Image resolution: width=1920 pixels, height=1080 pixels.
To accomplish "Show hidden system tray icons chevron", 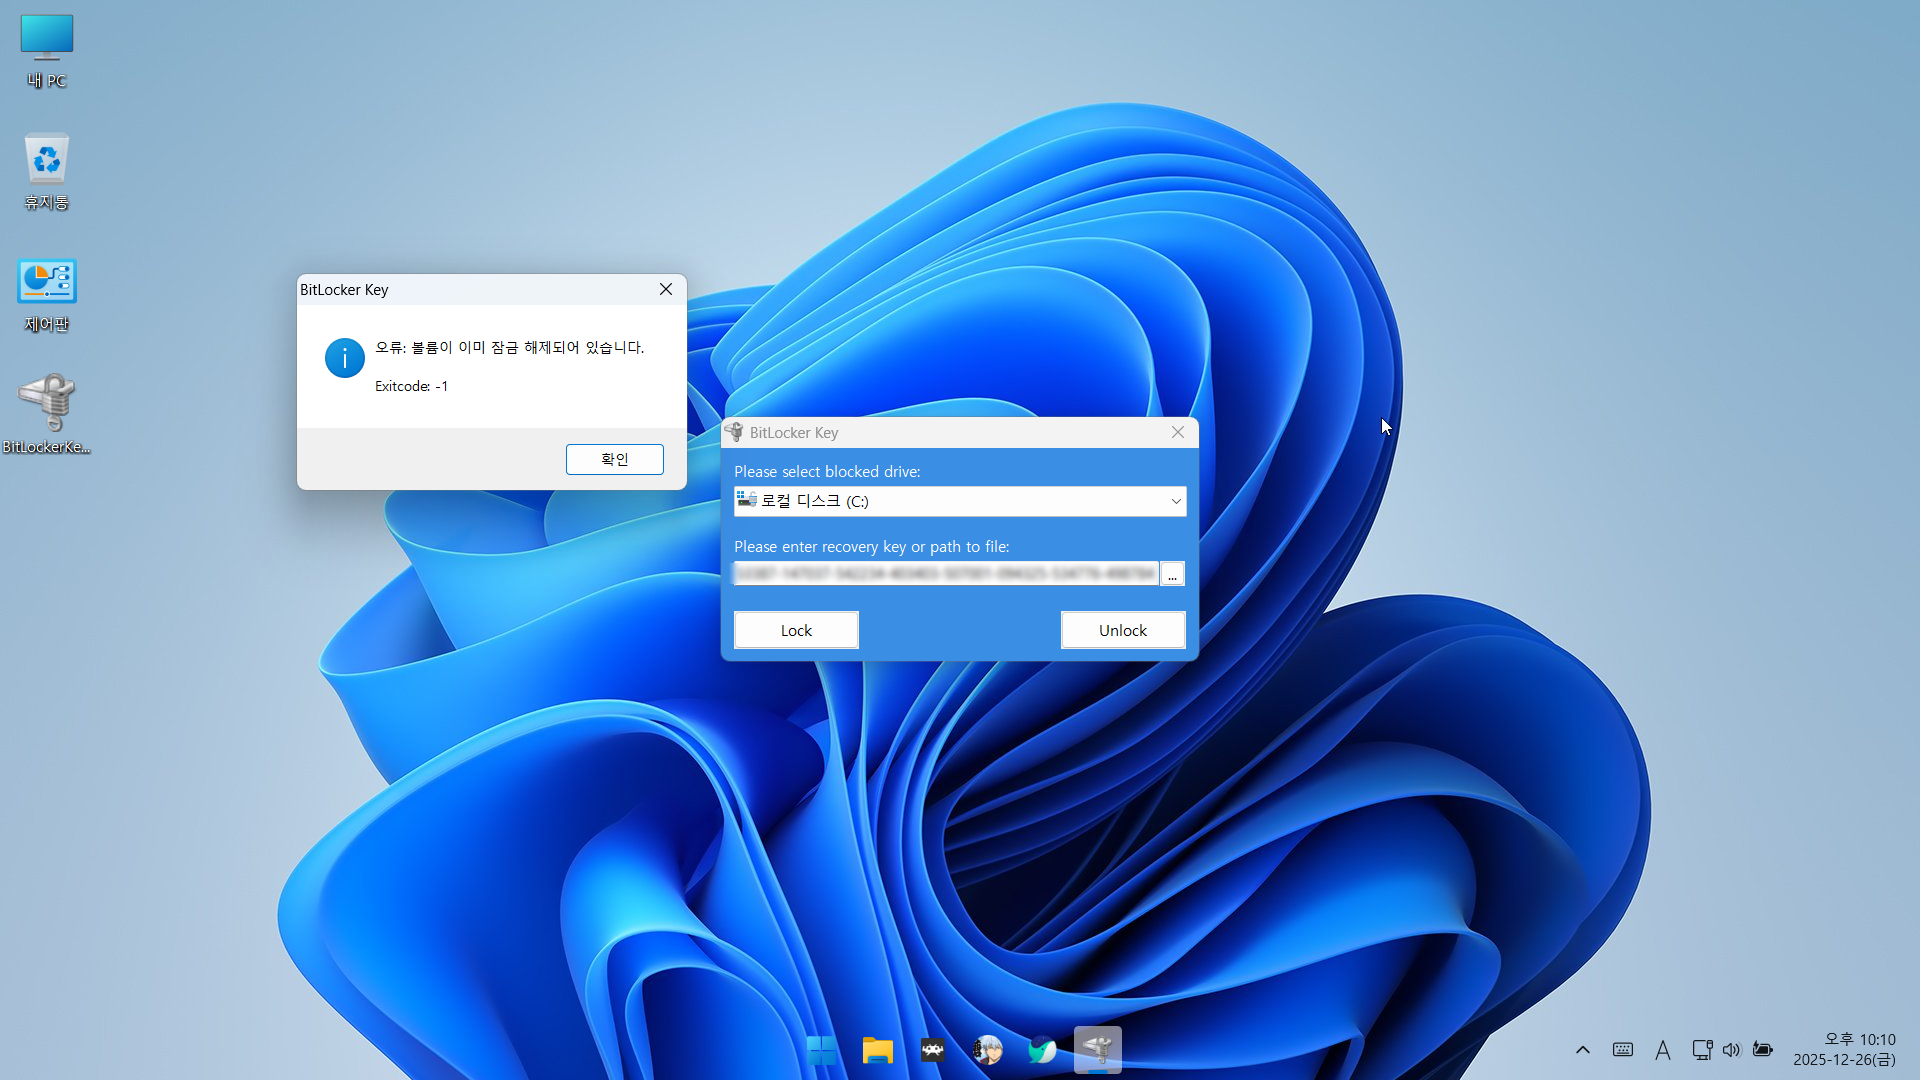I will (1582, 1050).
